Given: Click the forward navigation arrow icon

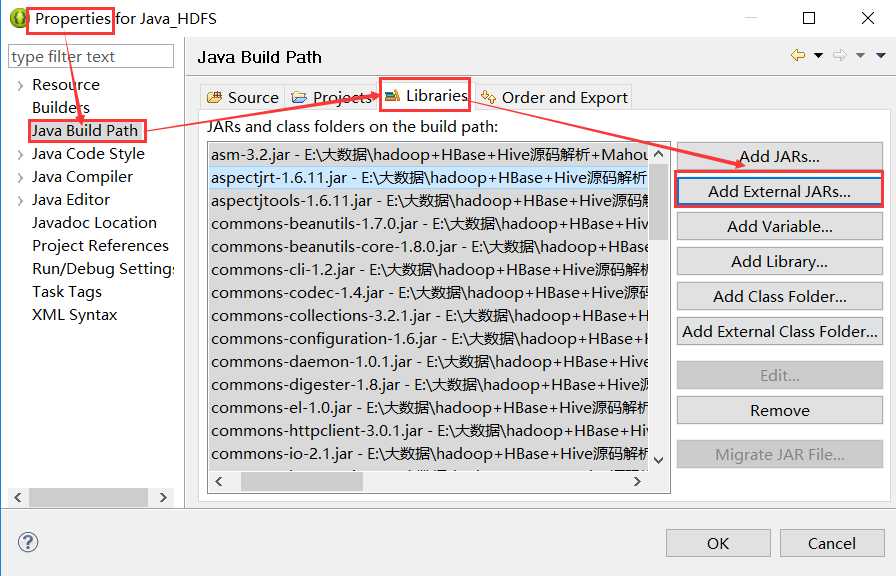Looking at the screenshot, I should pyautogui.click(x=839, y=55).
